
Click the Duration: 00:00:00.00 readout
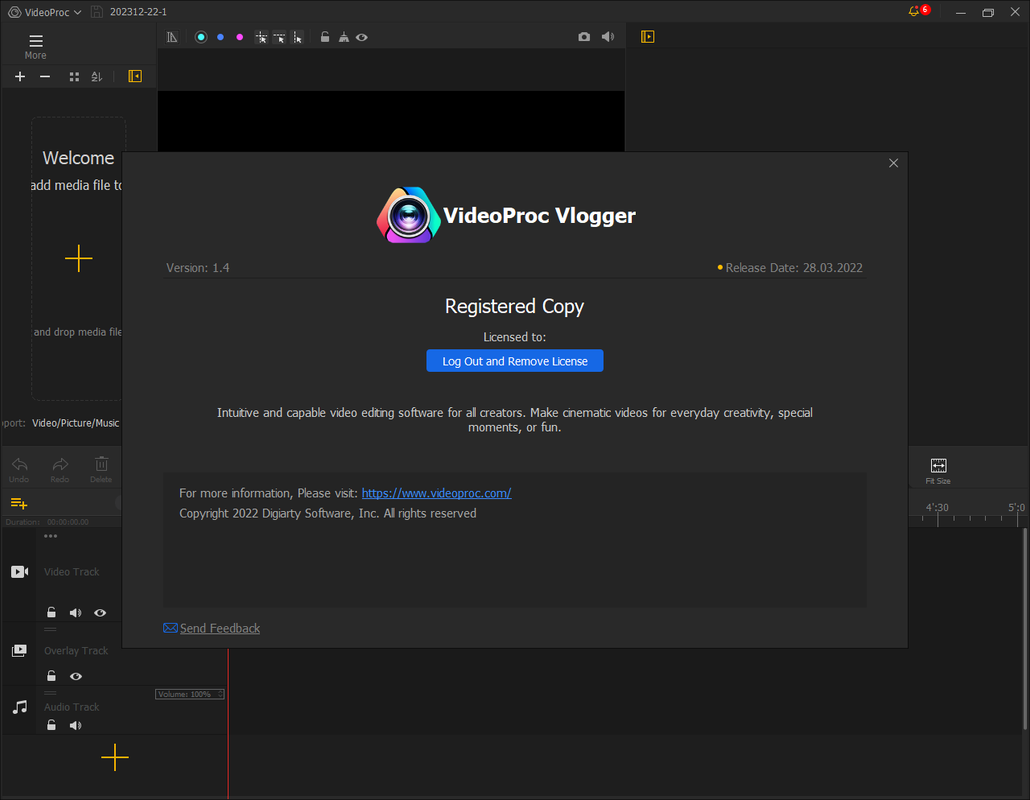pos(47,522)
